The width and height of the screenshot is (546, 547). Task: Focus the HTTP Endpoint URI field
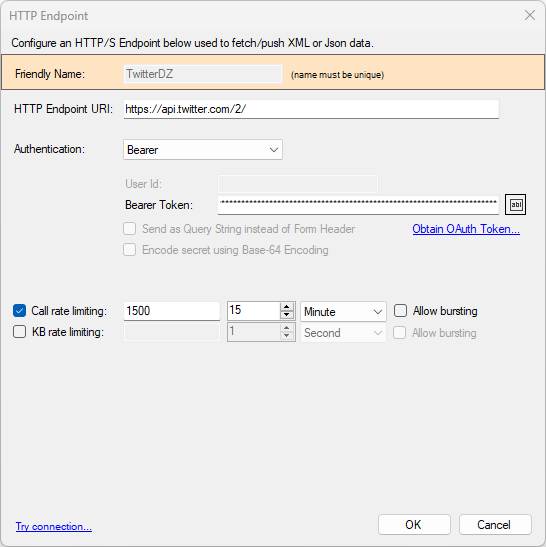(x=311, y=109)
